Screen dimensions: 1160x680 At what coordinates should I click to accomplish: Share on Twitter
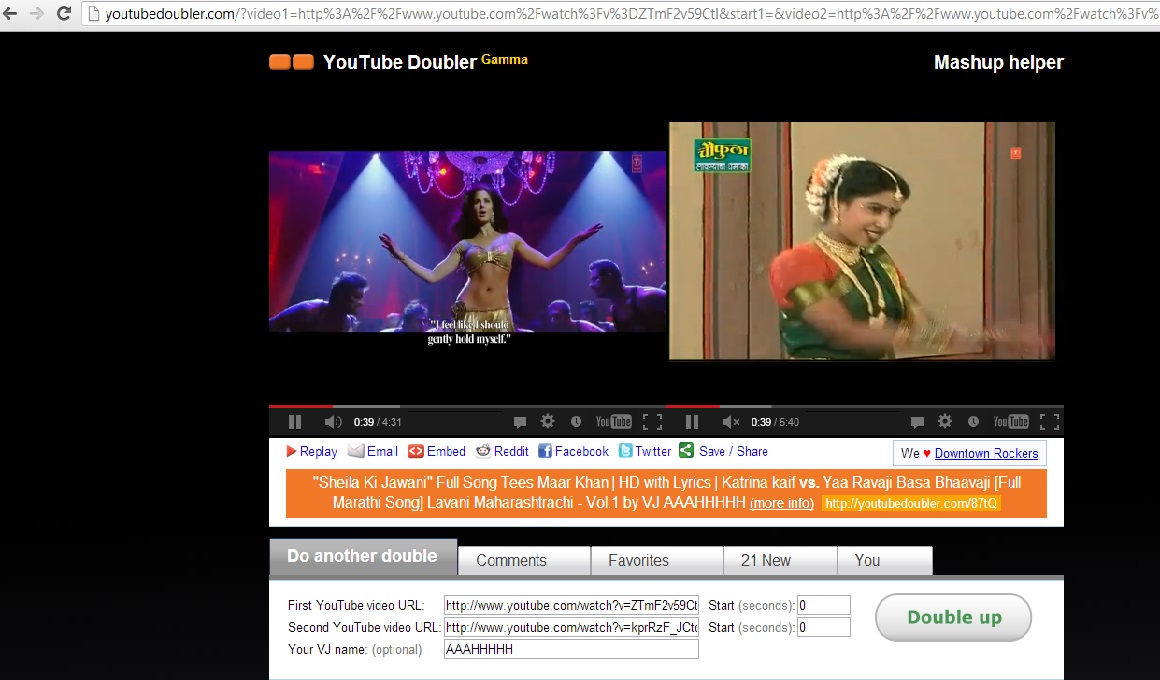[645, 451]
